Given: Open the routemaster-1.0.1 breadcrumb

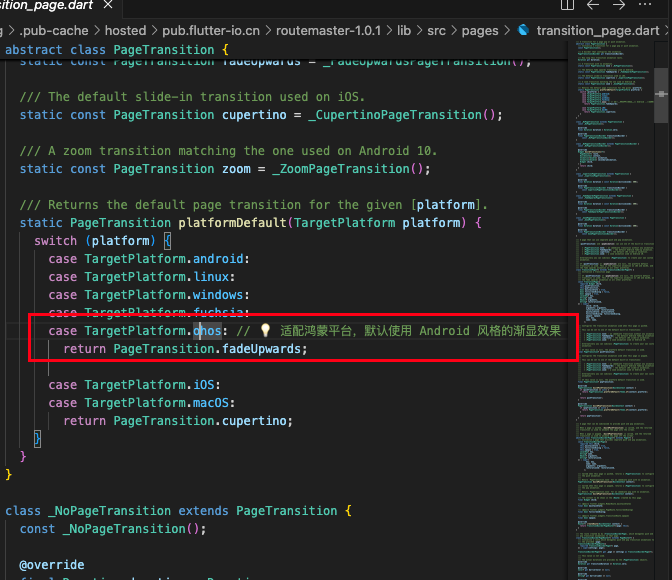Looking at the screenshot, I should 328,31.
